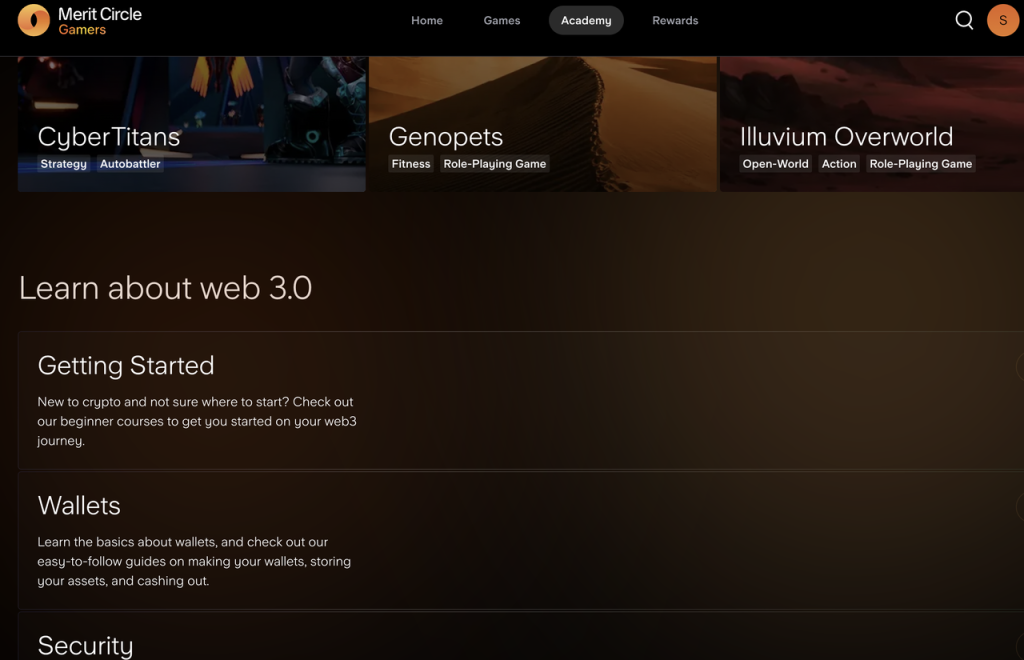Screen dimensions: 1024x660
Task: Click the Open-World tag on Illuvium Overworld
Action: point(775,164)
